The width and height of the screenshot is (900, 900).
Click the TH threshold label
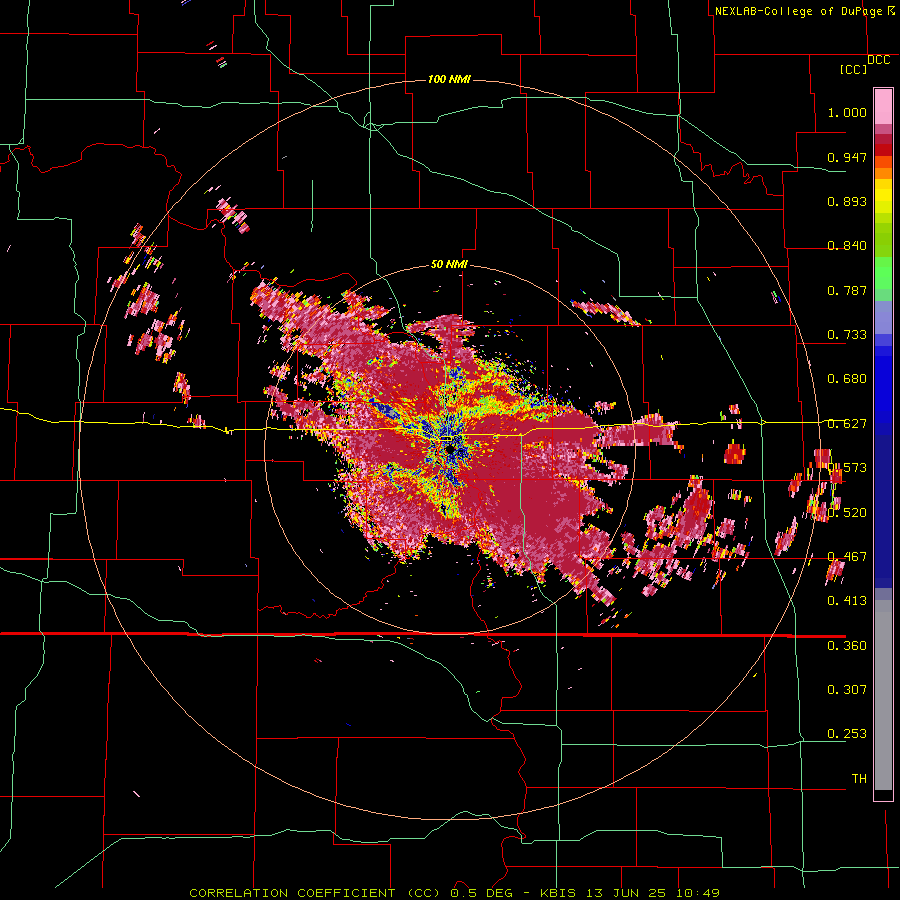point(859,778)
